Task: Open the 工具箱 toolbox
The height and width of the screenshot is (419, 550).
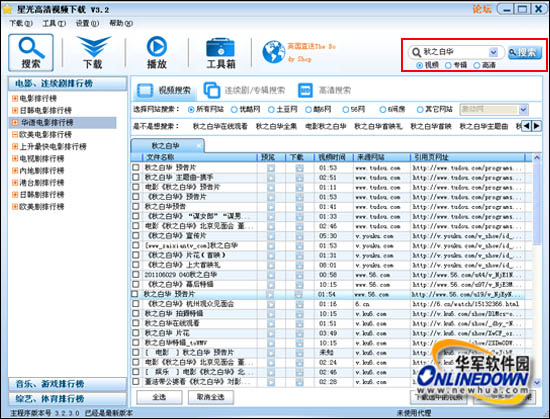Action: [x=221, y=53]
